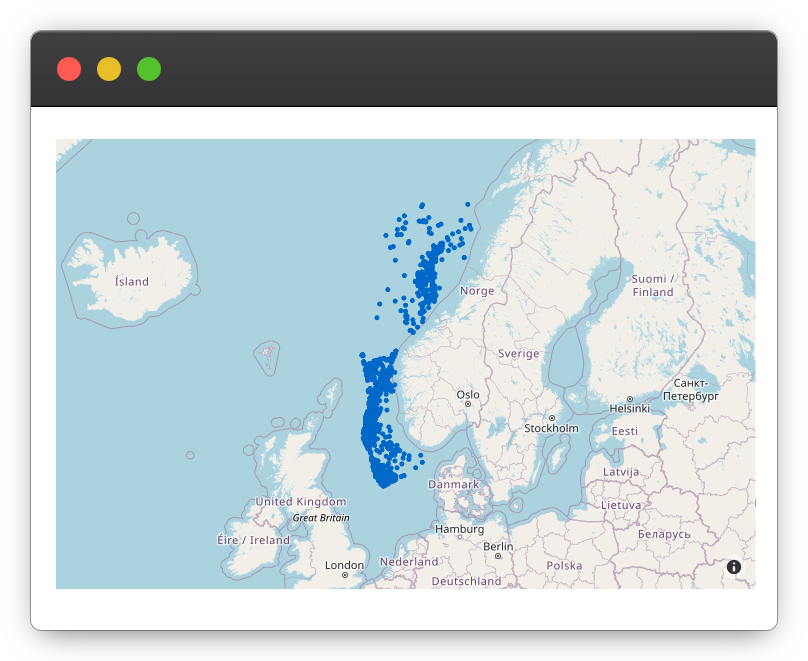Click the Helsinki label on the map
Viewport: 808px width, 661px height.
click(x=630, y=408)
